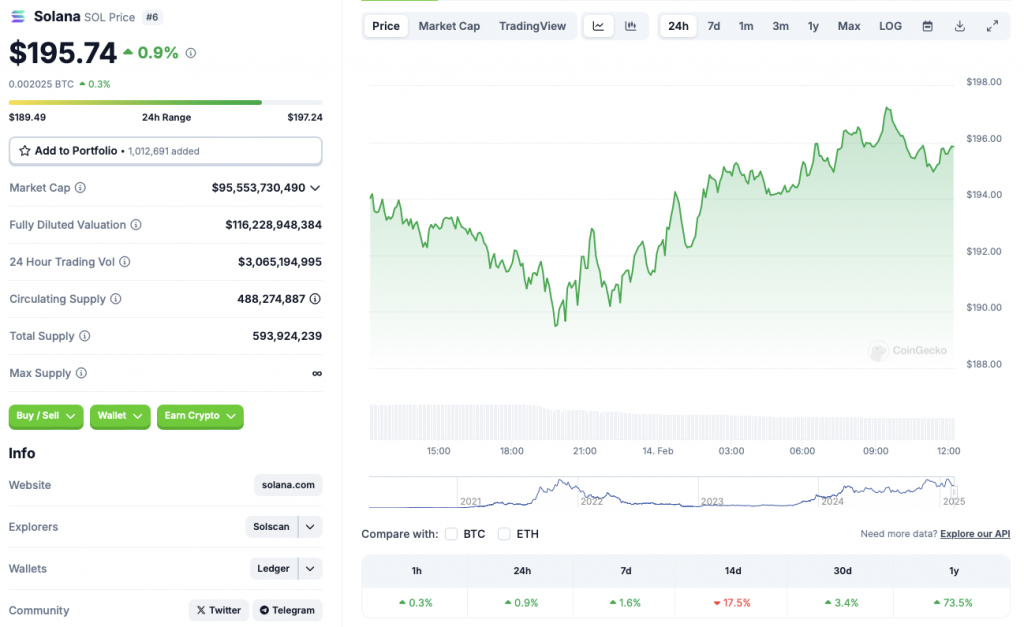Switch to the candlestick chart icon
Viewport: 1024px width, 627px height.
click(631, 26)
